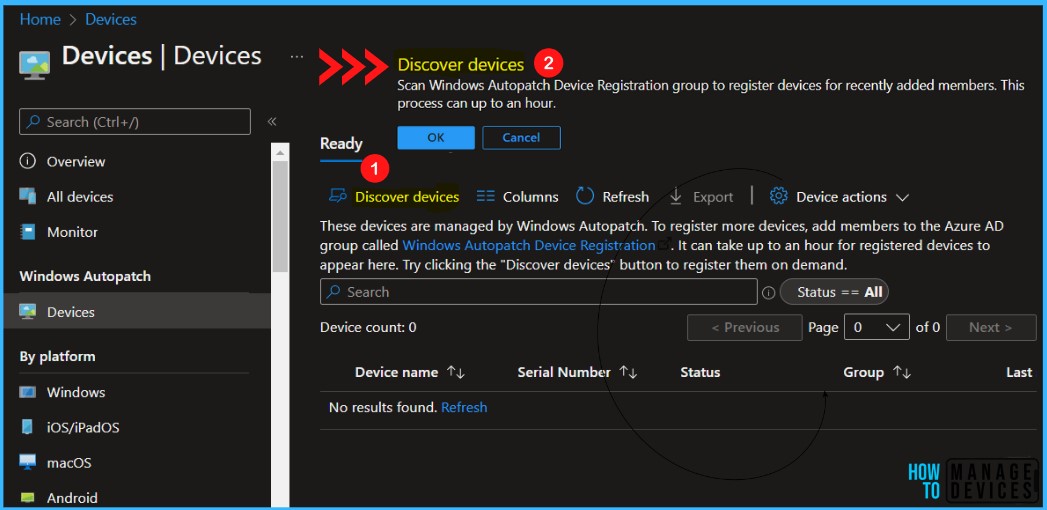Image resolution: width=1047 pixels, height=510 pixels.
Task: Open the Page number dropdown
Action: click(877, 327)
